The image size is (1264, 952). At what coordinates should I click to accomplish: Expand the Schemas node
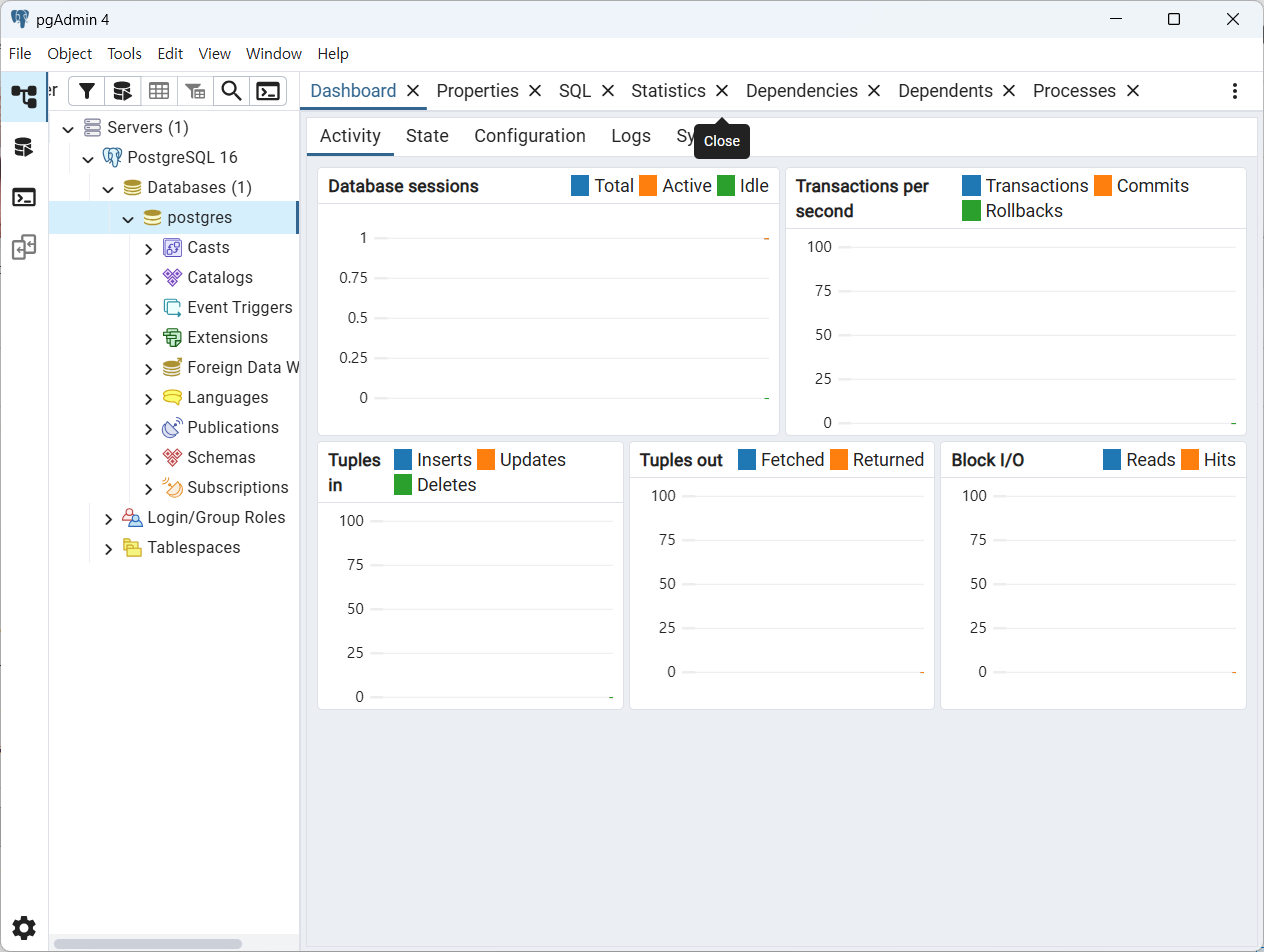click(x=148, y=458)
